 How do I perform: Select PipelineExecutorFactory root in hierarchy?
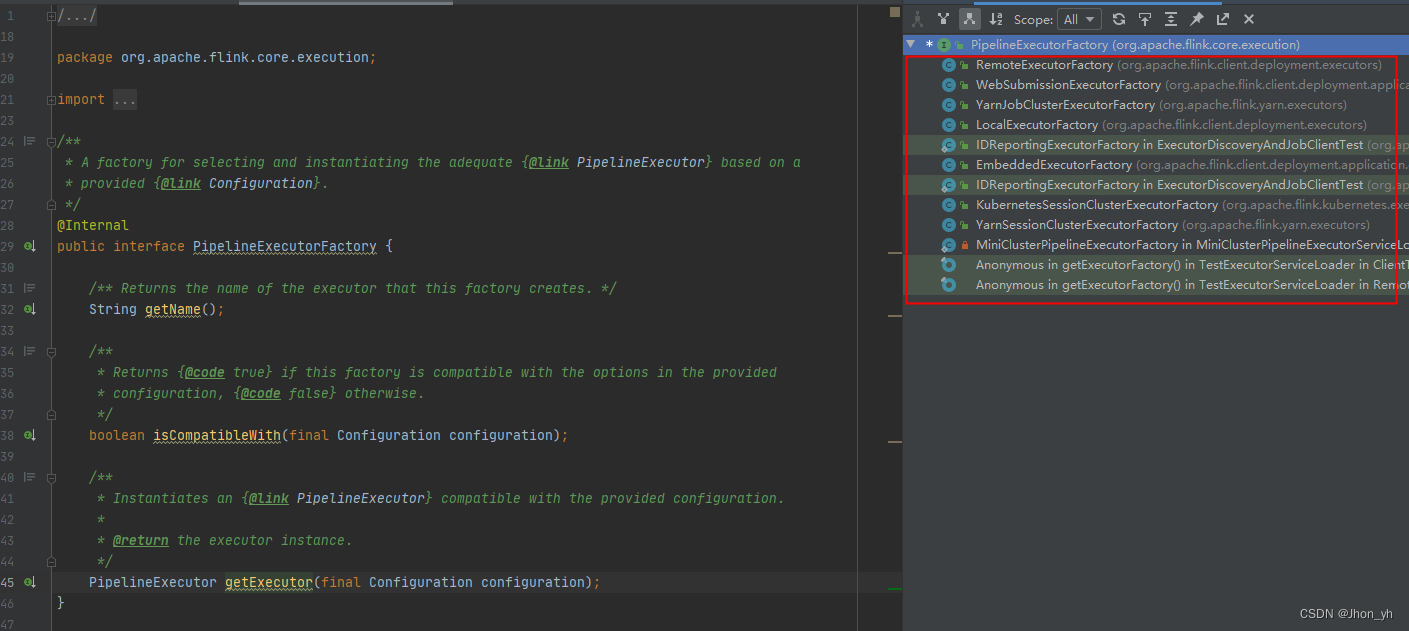click(1156, 45)
